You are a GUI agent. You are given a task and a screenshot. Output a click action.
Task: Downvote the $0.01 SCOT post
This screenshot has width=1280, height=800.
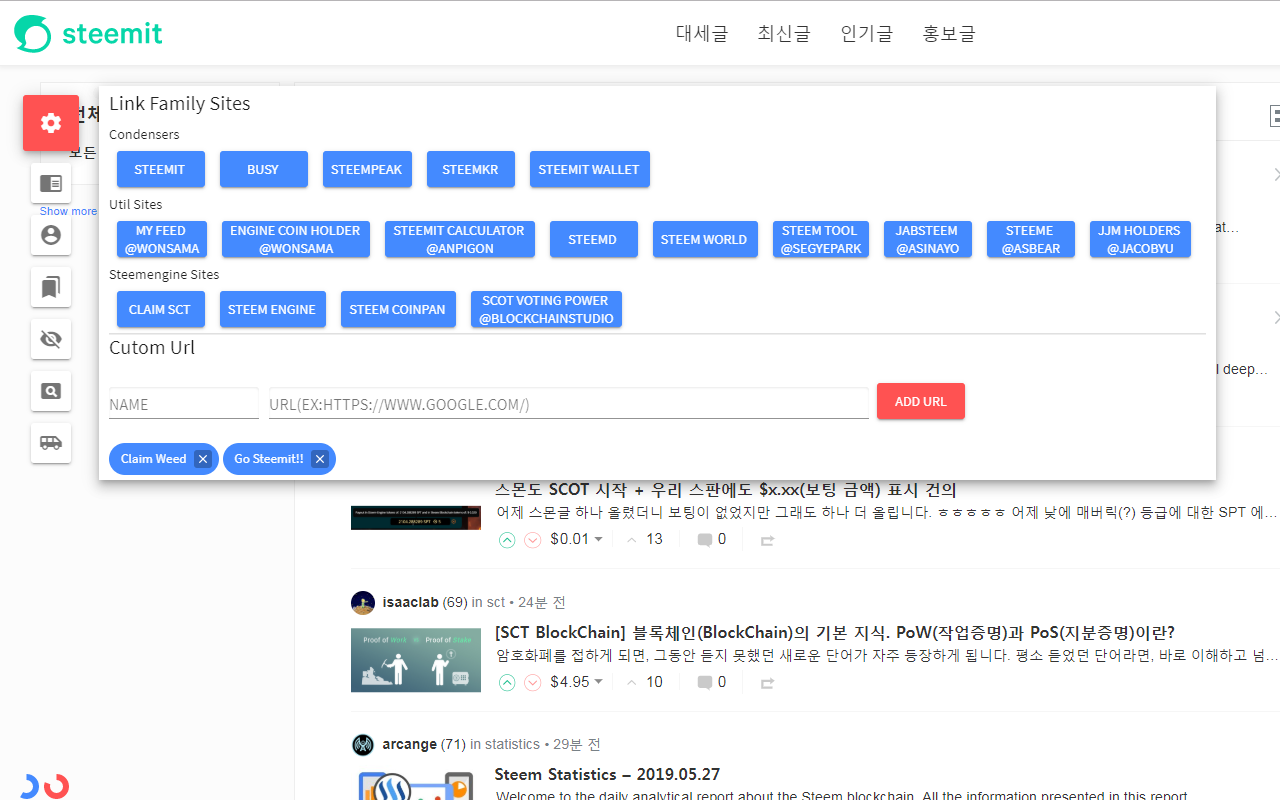pyautogui.click(x=533, y=540)
